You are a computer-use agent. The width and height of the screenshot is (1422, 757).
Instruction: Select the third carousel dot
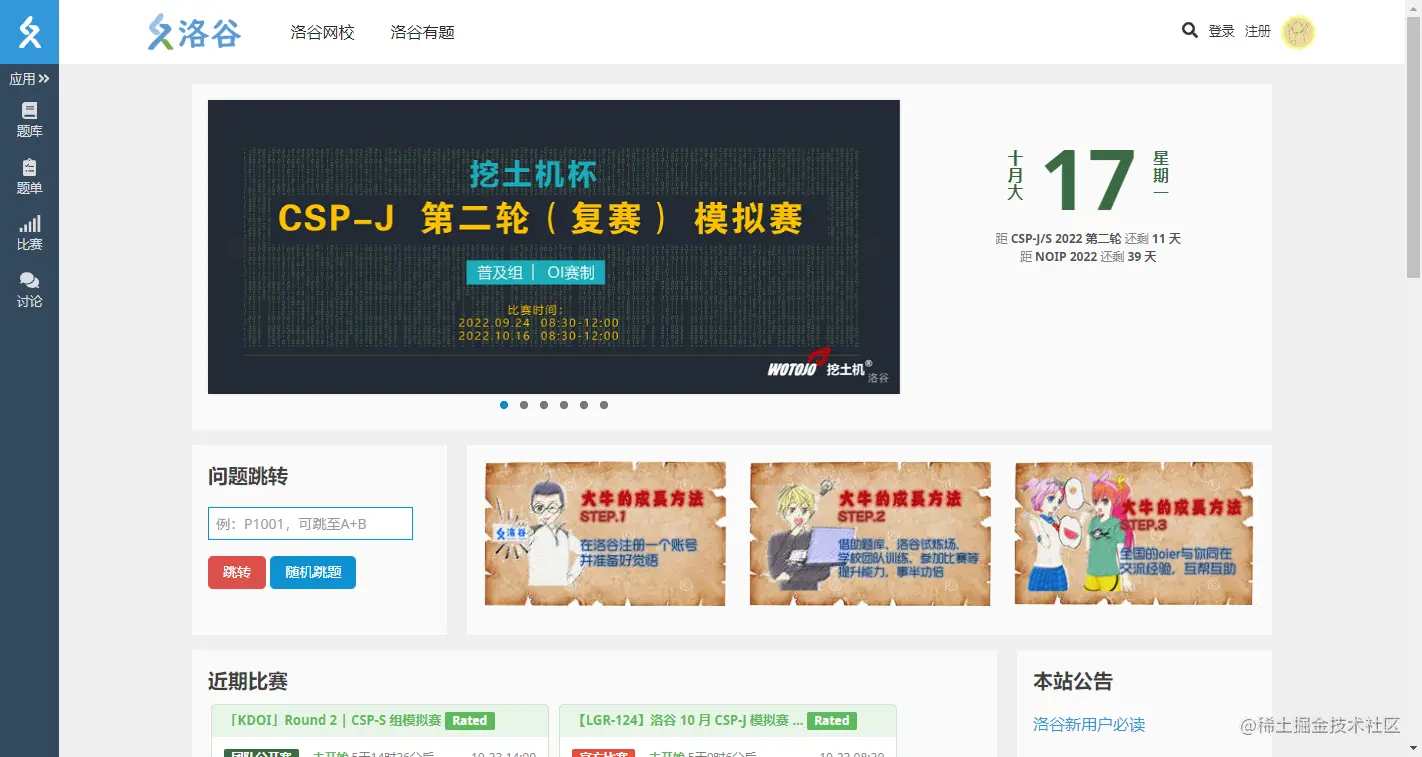coord(544,405)
